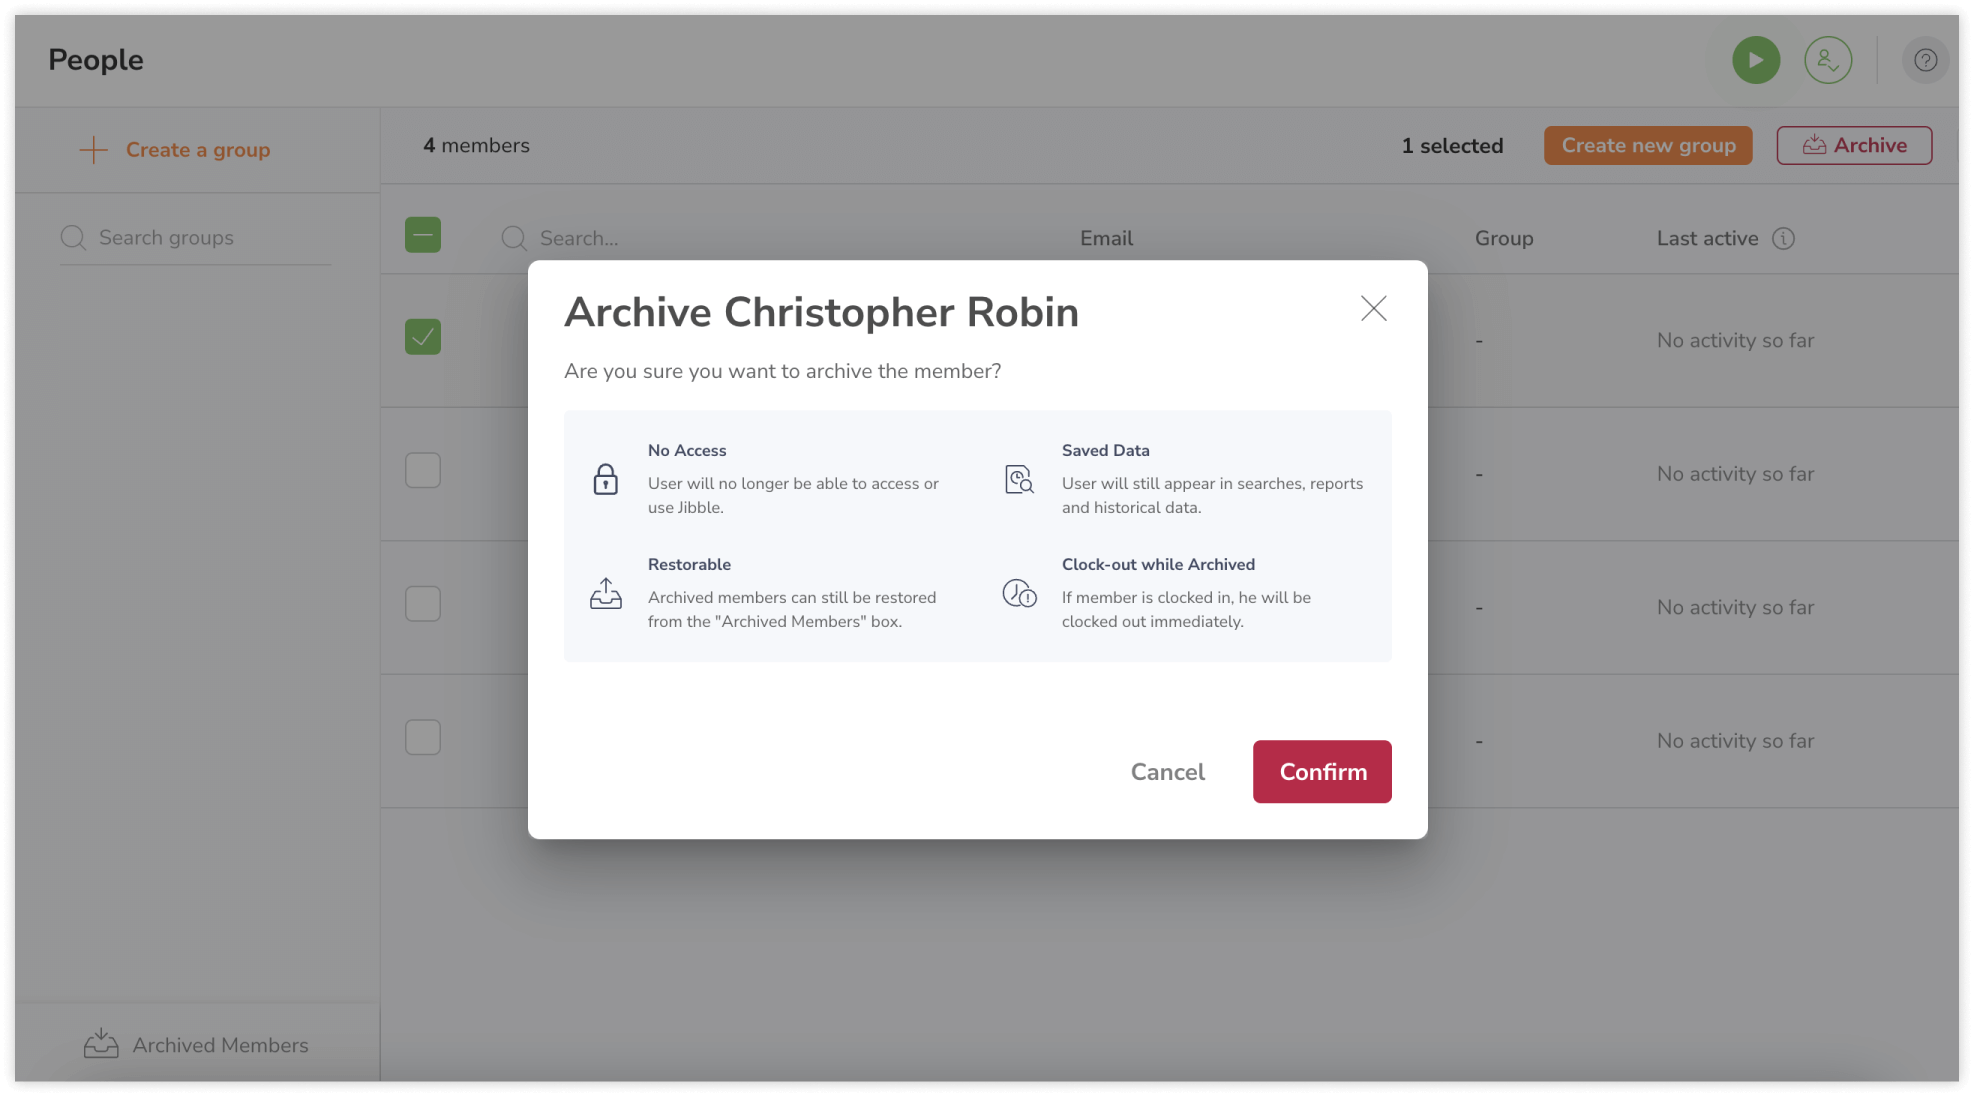The image size is (1975, 1097).
Task: Click the Restorable upload tray icon
Action: point(606,593)
